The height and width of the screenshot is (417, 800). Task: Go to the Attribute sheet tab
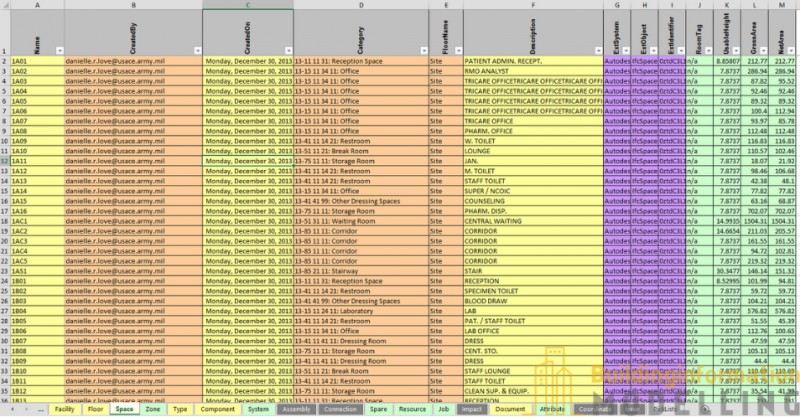point(553,409)
